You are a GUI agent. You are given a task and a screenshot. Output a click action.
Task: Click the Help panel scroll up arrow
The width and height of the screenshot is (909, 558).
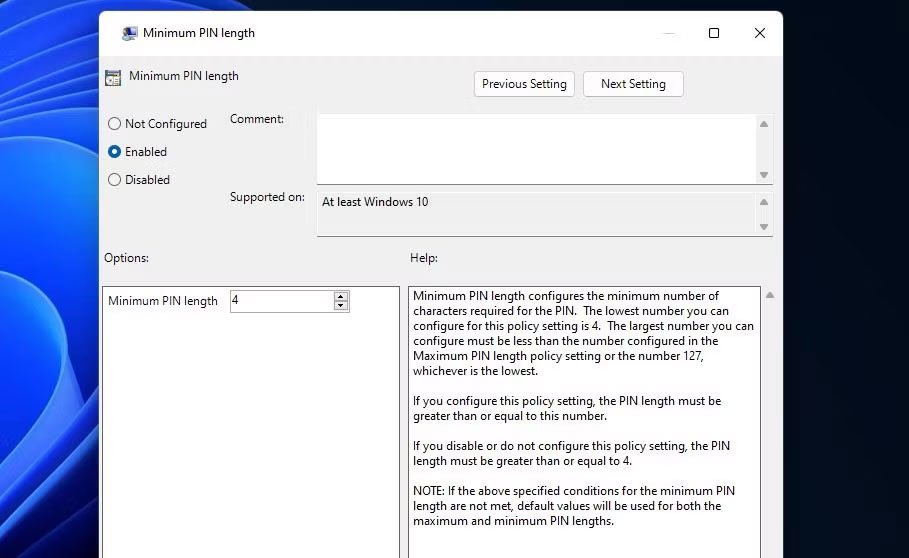click(768, 296)
